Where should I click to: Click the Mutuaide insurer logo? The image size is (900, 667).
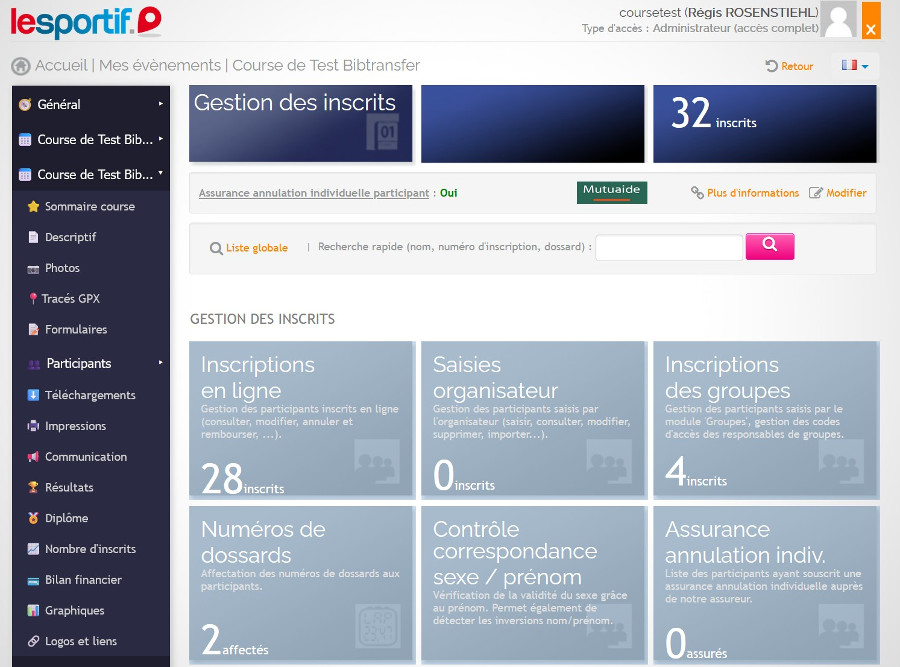coord(611,193)
